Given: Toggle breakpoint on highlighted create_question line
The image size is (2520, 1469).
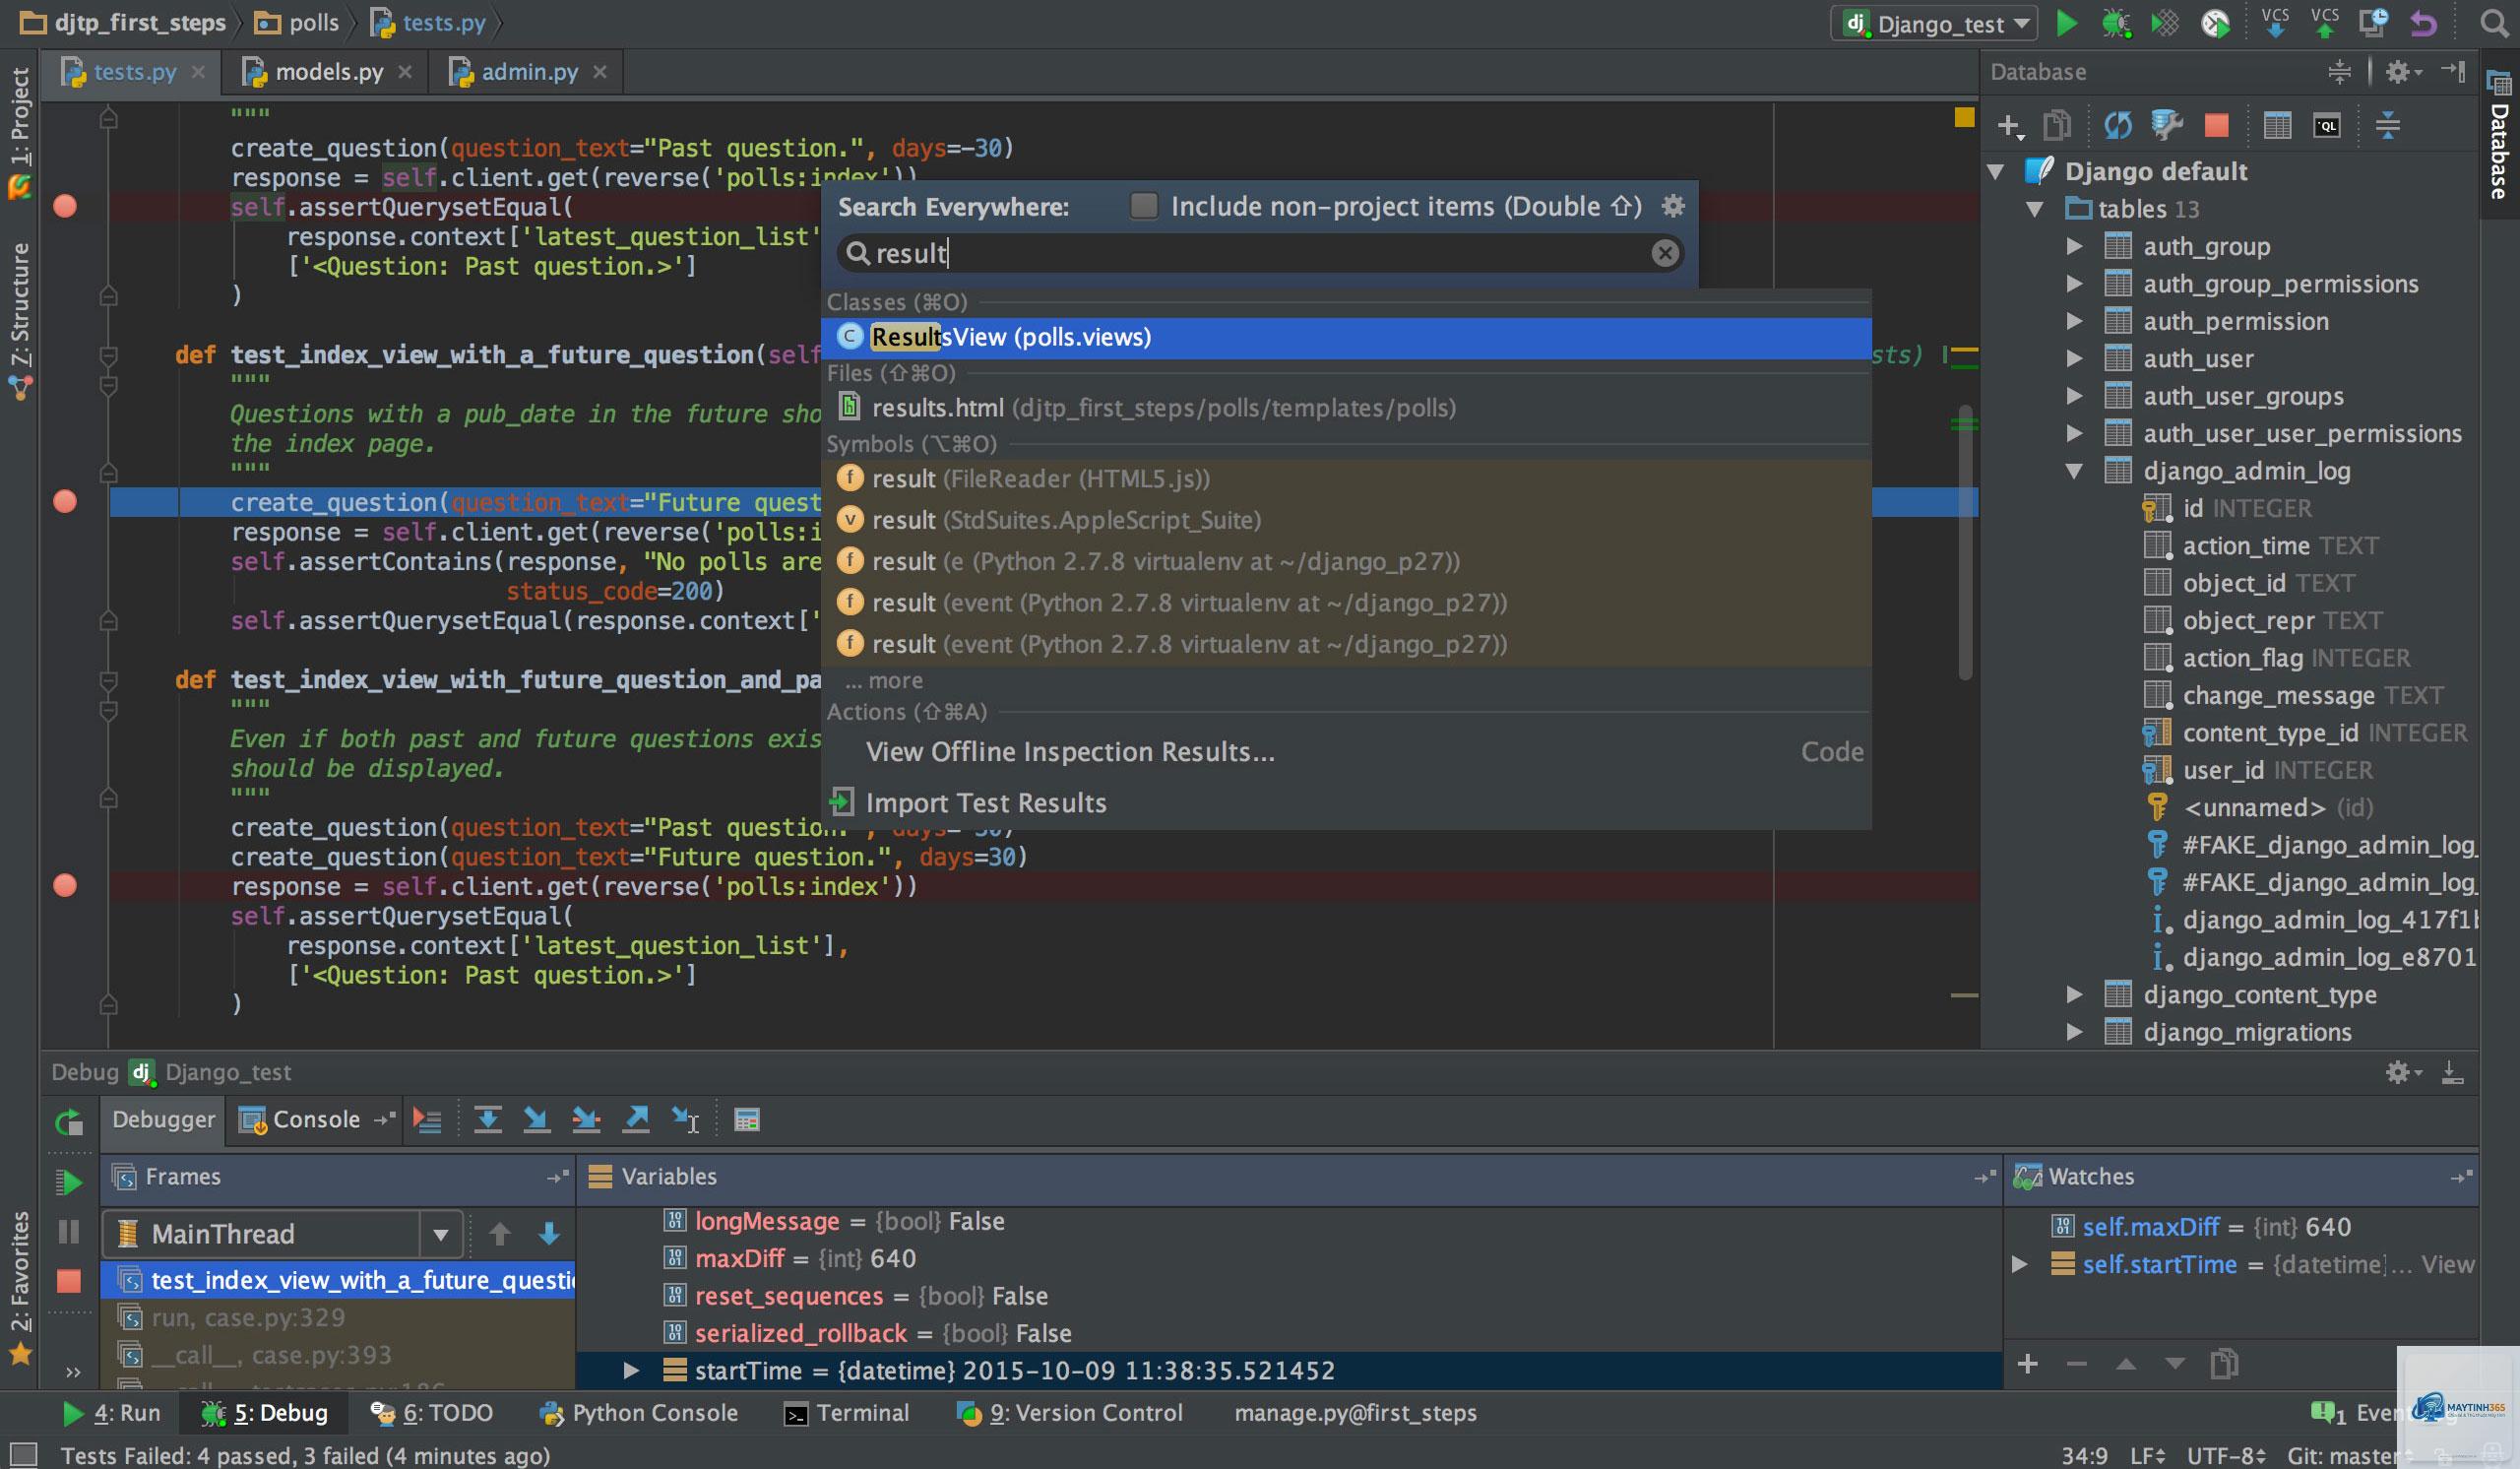Looking at the screenshot, I should click(65, 501).
